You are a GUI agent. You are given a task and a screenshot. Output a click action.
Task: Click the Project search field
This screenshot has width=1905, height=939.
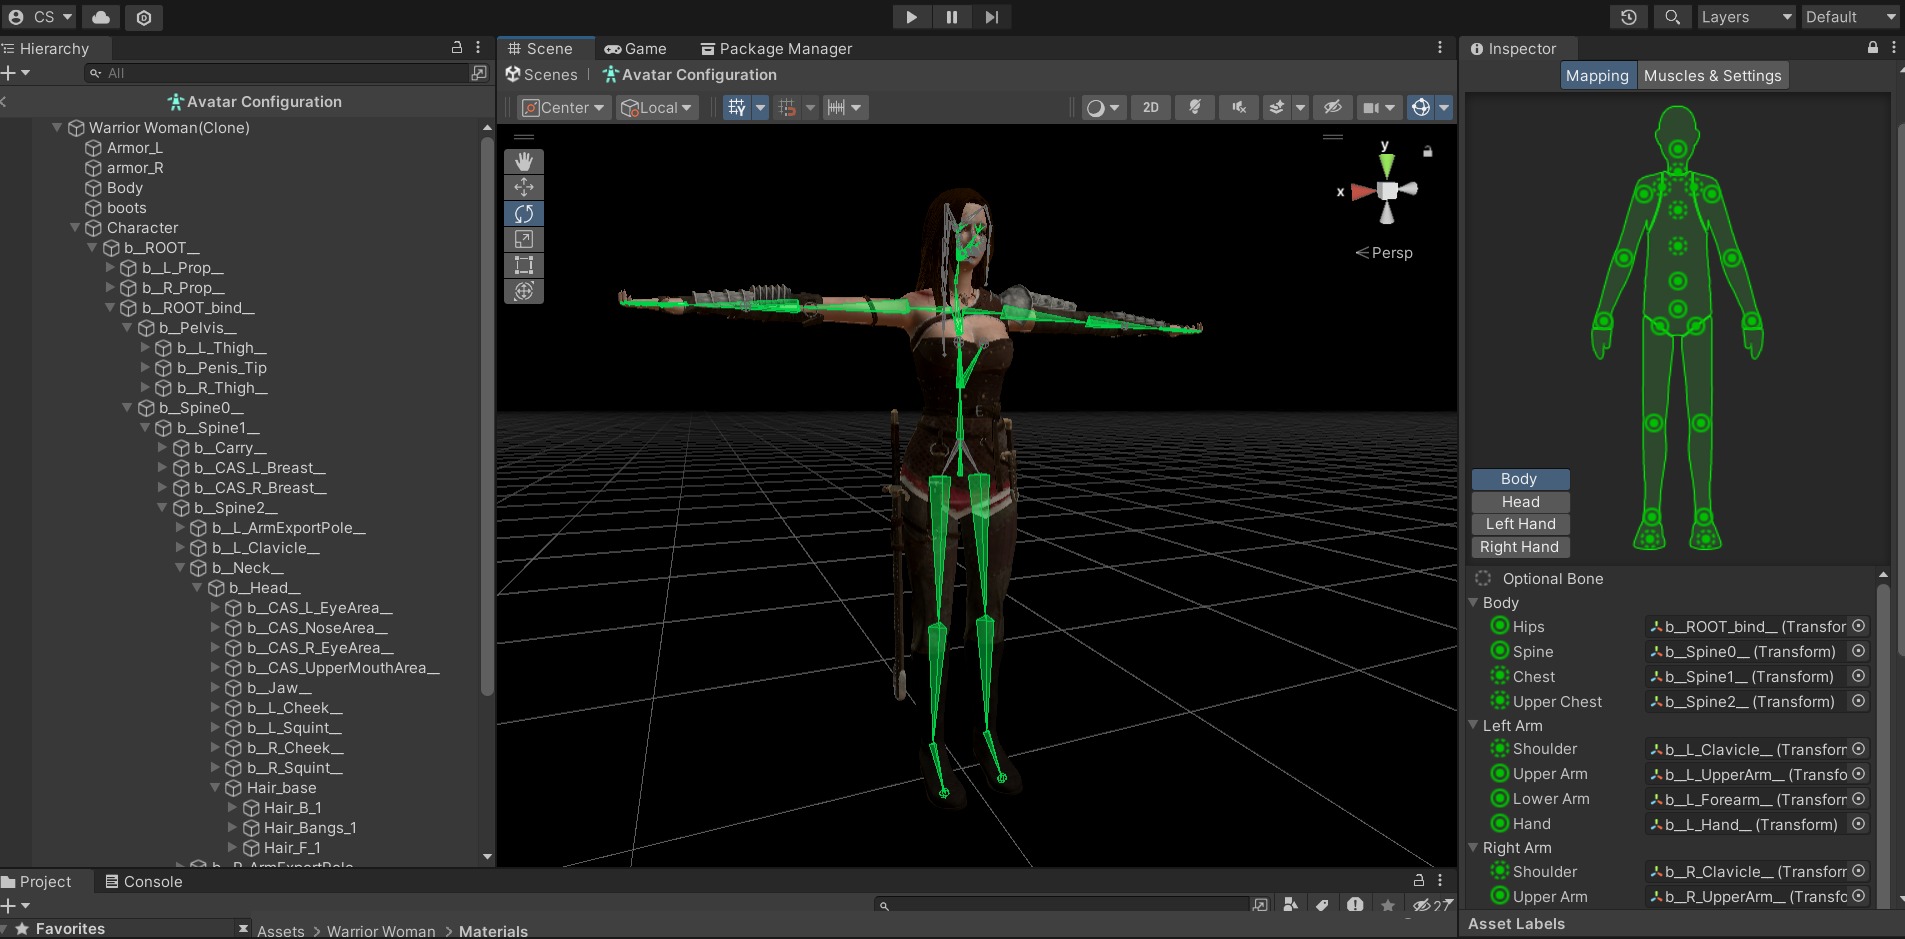tap(1062, 905)
